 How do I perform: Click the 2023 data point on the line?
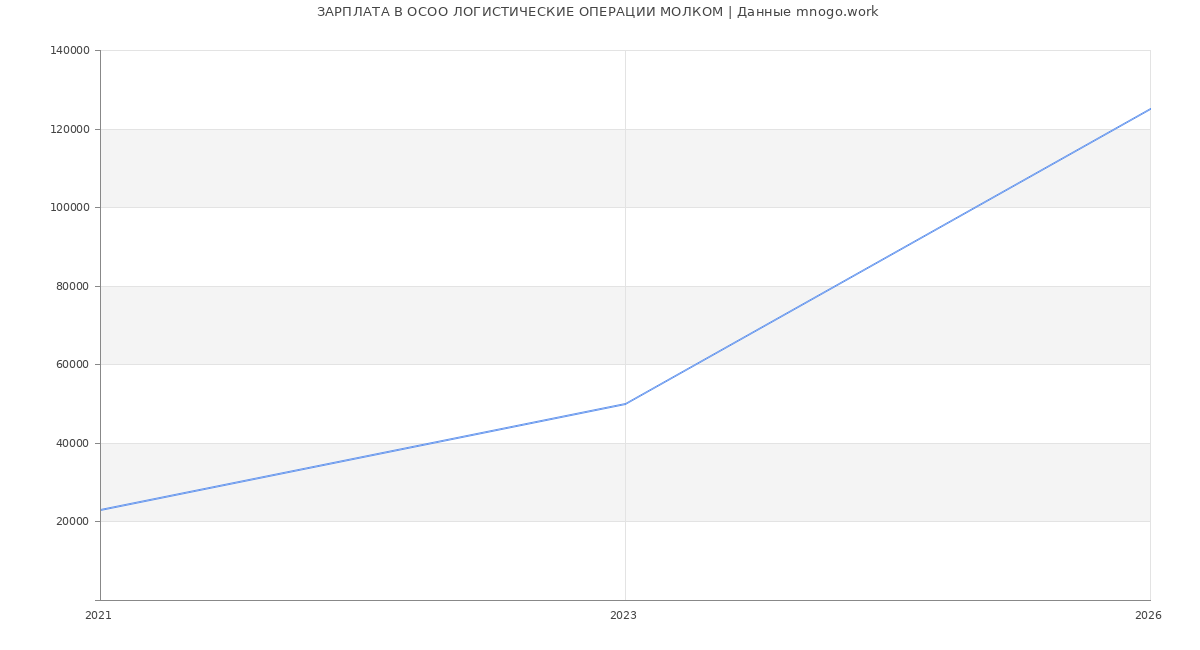(625, 404)
